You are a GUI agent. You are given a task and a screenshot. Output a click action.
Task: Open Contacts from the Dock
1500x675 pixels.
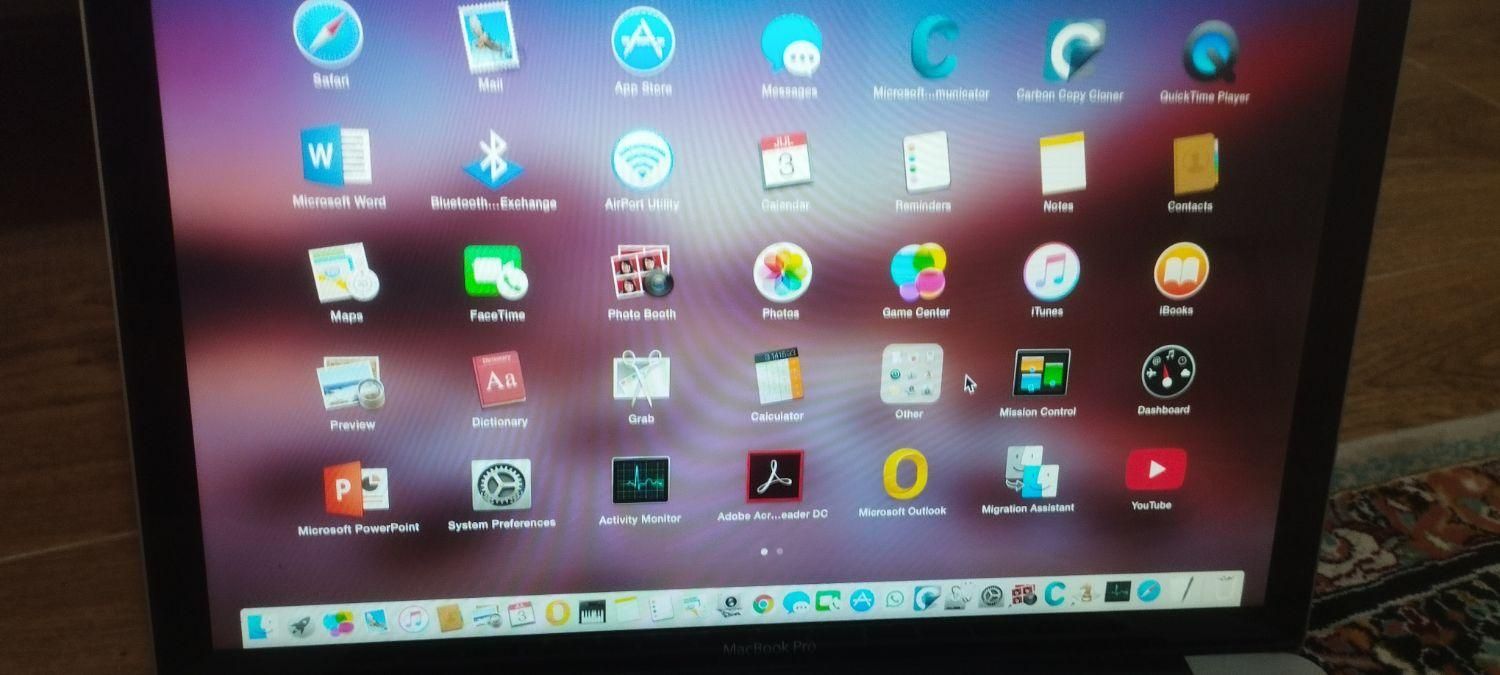(451, 618)
